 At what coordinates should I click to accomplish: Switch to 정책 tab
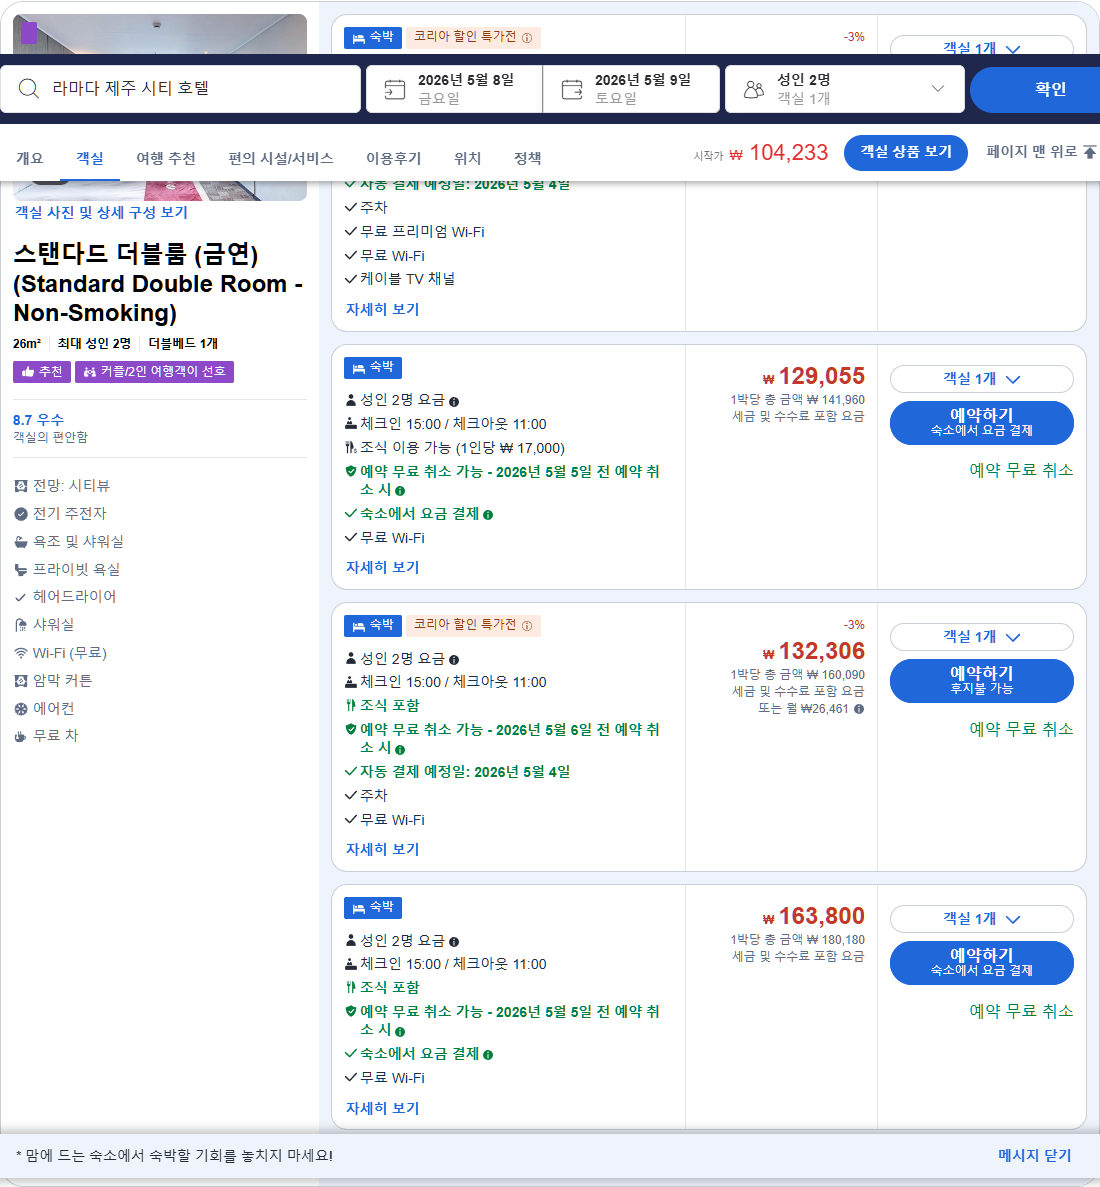coord(528,158)
